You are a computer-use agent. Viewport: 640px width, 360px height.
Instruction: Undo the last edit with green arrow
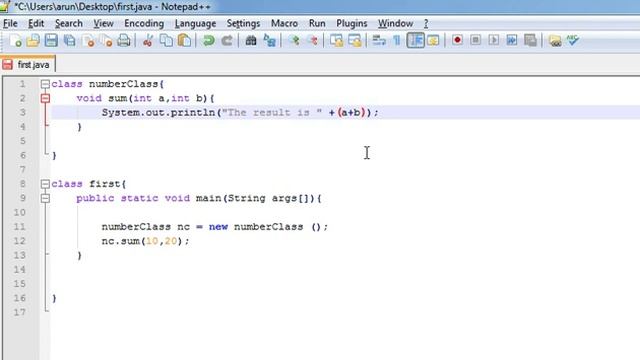(209, 40)
